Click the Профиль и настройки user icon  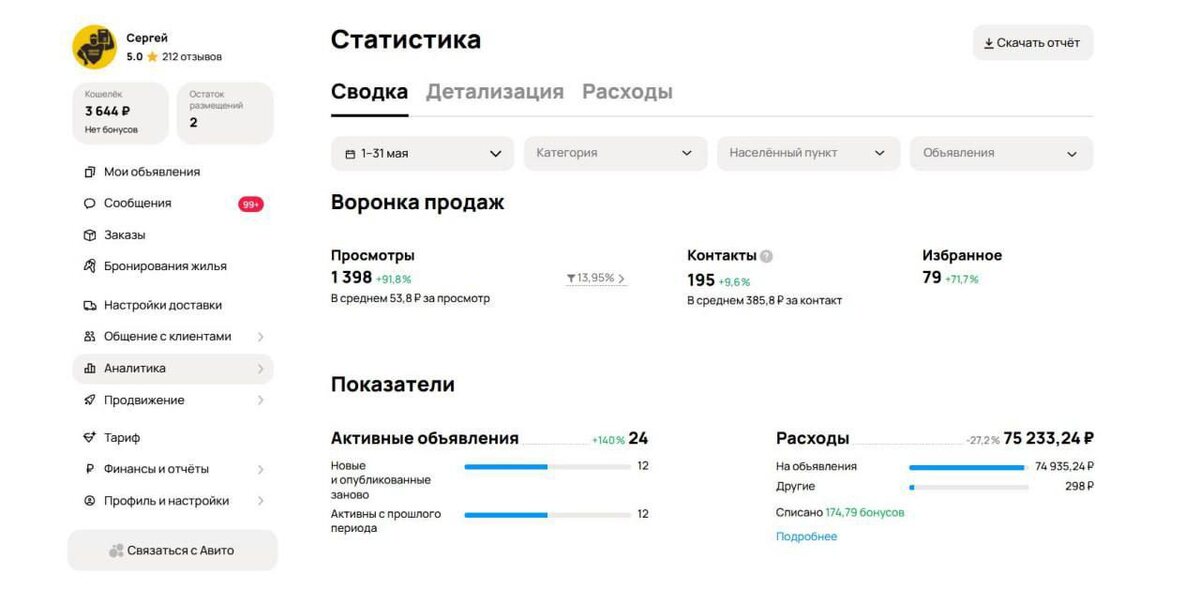(x=89, y=501)
